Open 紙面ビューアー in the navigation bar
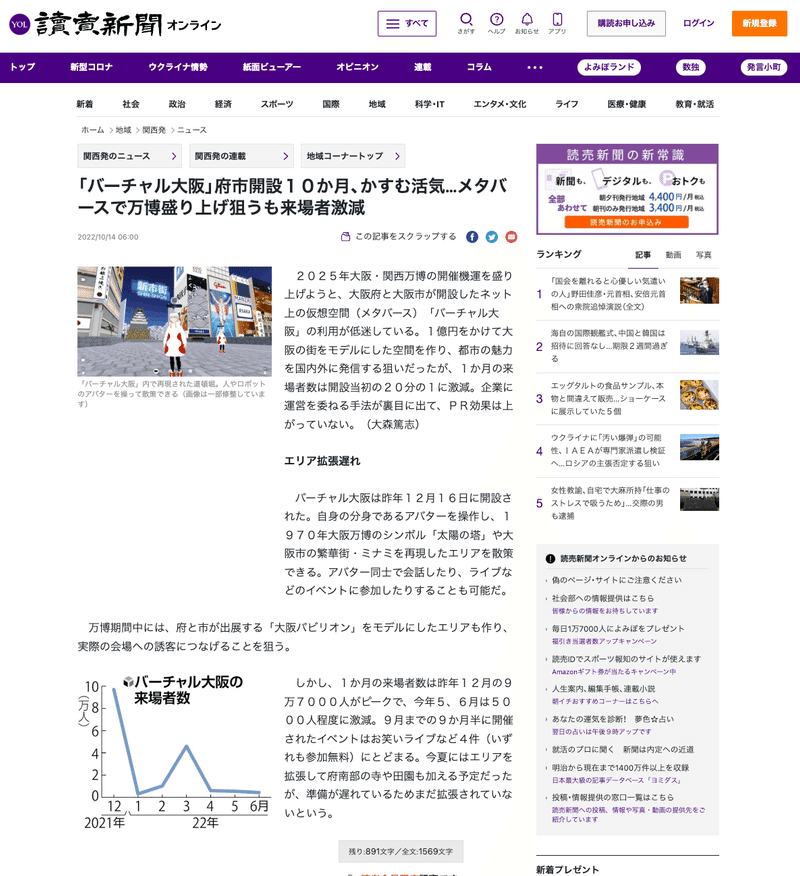The image size is (800, 876). (x=272, y=67)
